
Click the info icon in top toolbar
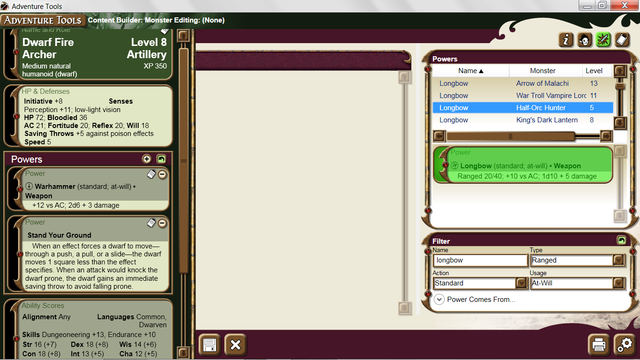pyautogui.click(x=566, y=40)
